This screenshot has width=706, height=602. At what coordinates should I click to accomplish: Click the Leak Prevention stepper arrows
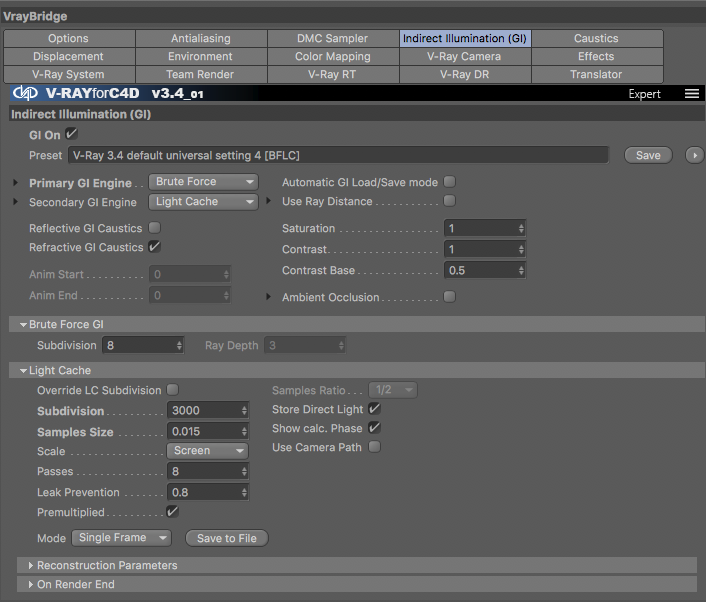[x=244, y=492]
